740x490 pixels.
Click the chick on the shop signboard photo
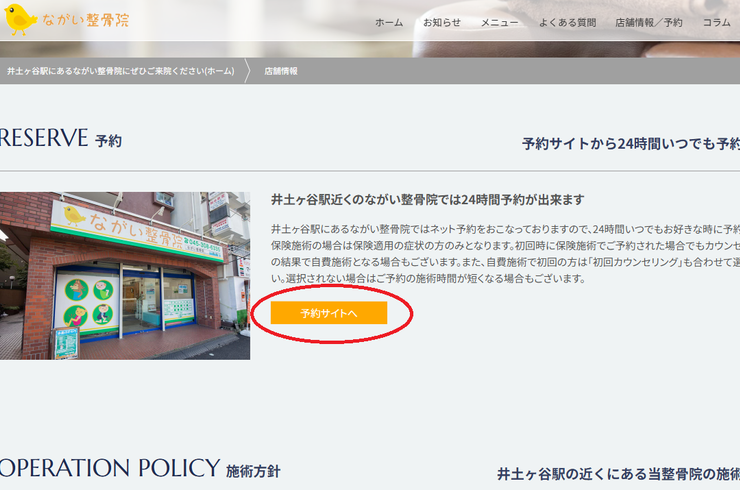pyautogui.click(x=75, y=215)
